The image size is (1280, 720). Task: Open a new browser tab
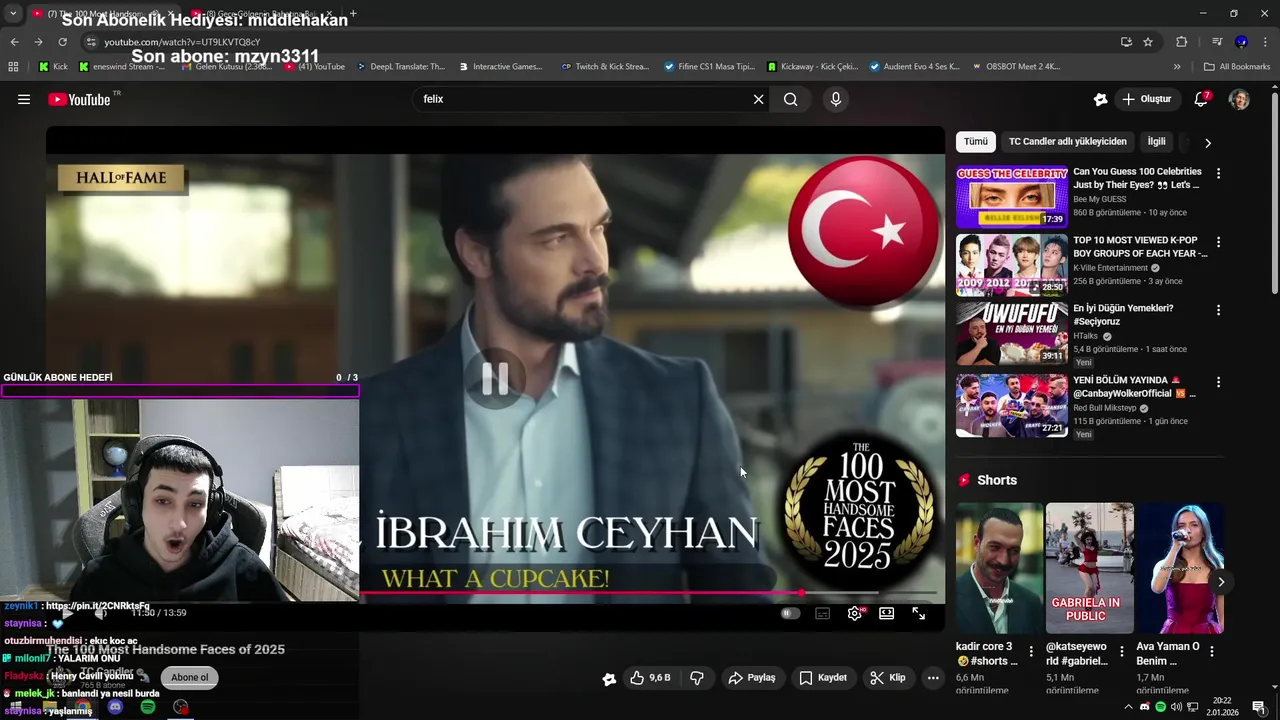pyautogui.click(x=353, y=14)
